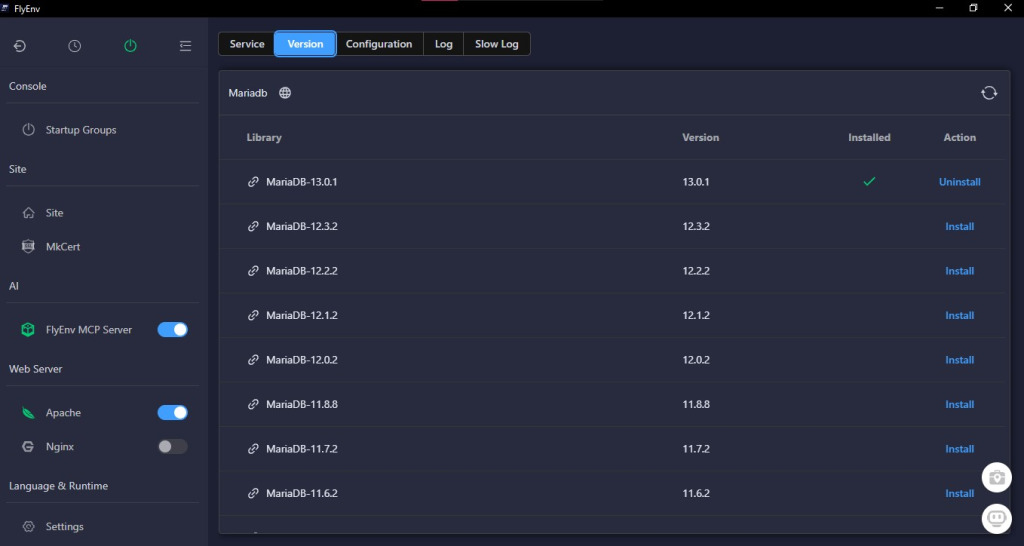
Task: Click the 13.0.1 version cell
Action: pos(696,182)
